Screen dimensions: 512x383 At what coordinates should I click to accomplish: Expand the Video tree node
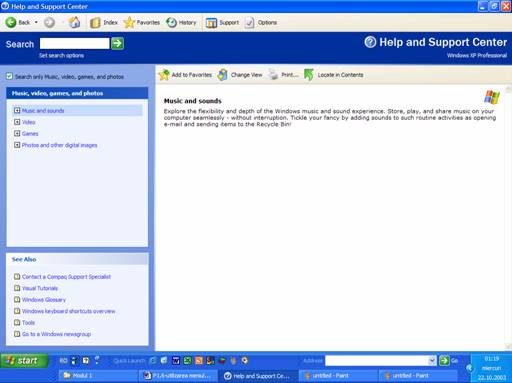[x=17, y=122]
